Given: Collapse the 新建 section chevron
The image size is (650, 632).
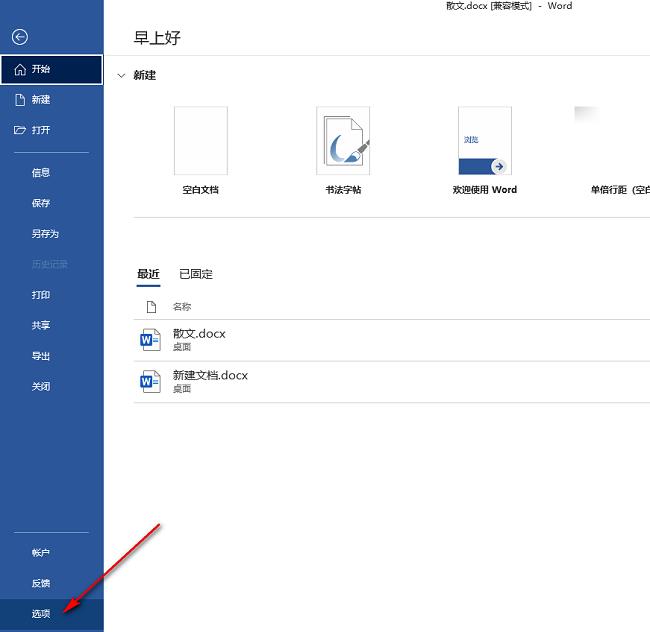Looking at the screenshot, I should click(121, 75).
